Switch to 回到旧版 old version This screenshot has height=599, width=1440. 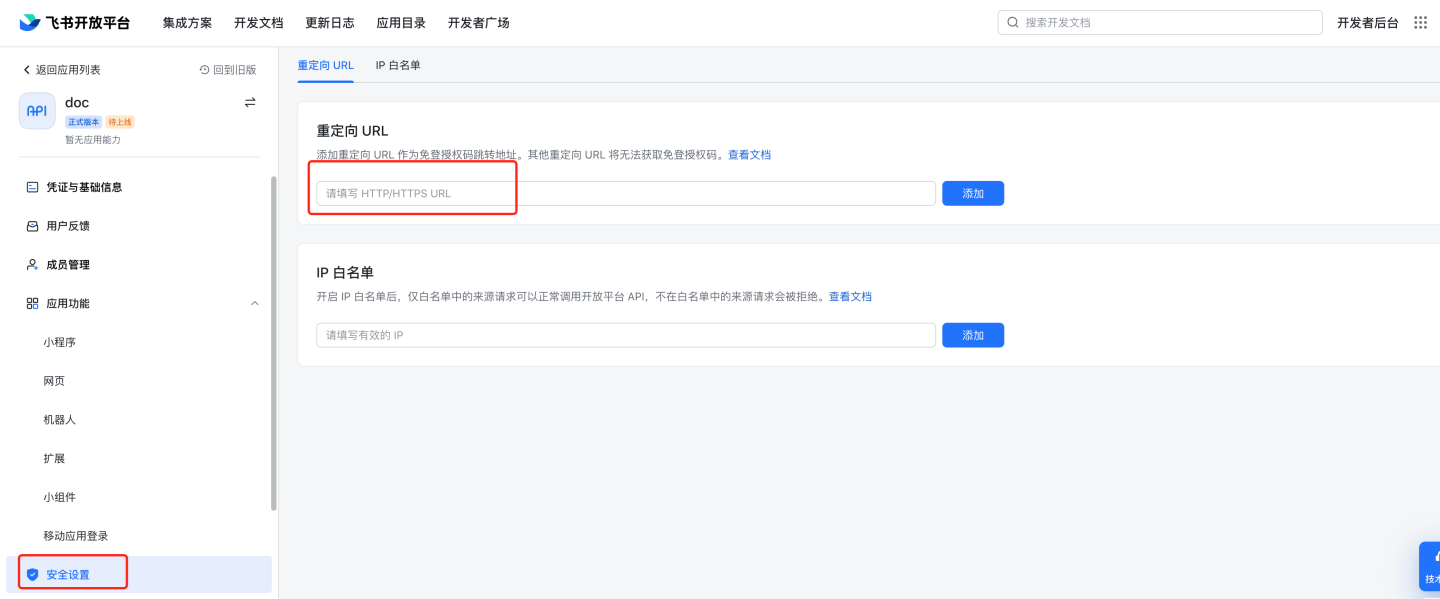tap(228, 70)
